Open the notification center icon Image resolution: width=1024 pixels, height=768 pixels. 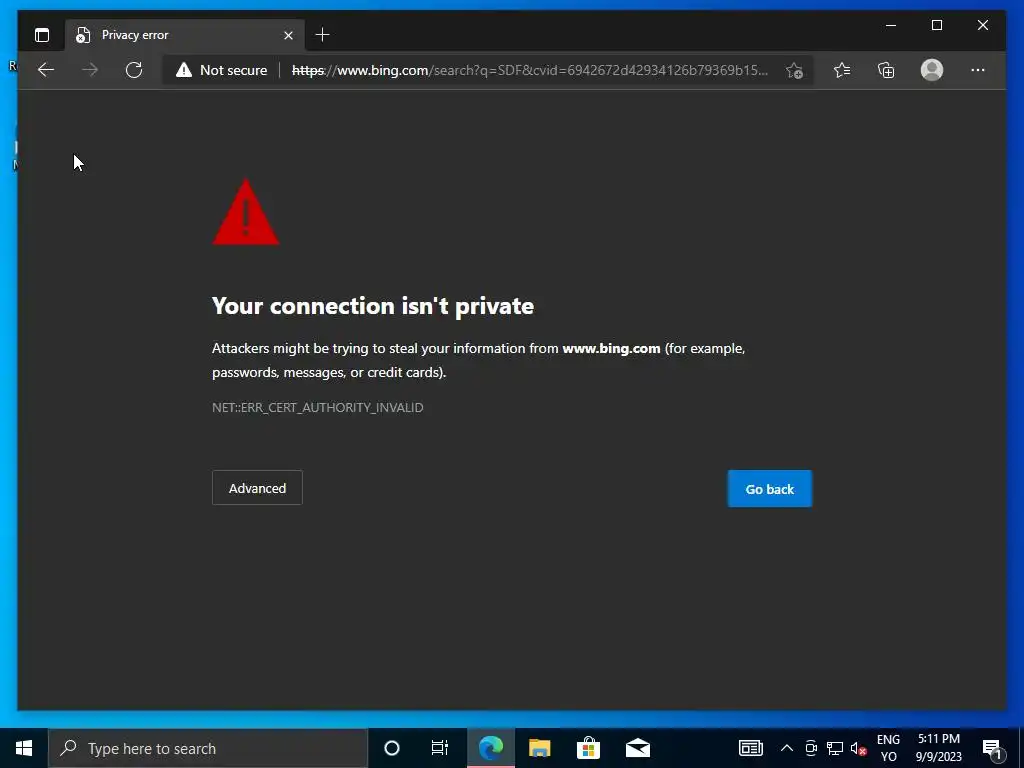coord(993,748)
